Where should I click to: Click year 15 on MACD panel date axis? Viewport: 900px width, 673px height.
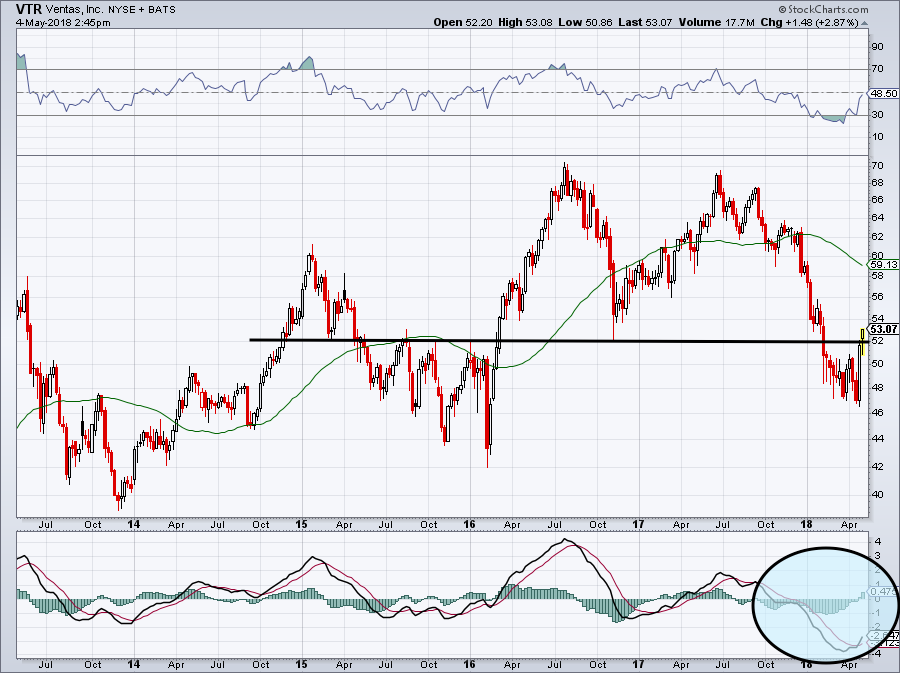click(302, 664)
